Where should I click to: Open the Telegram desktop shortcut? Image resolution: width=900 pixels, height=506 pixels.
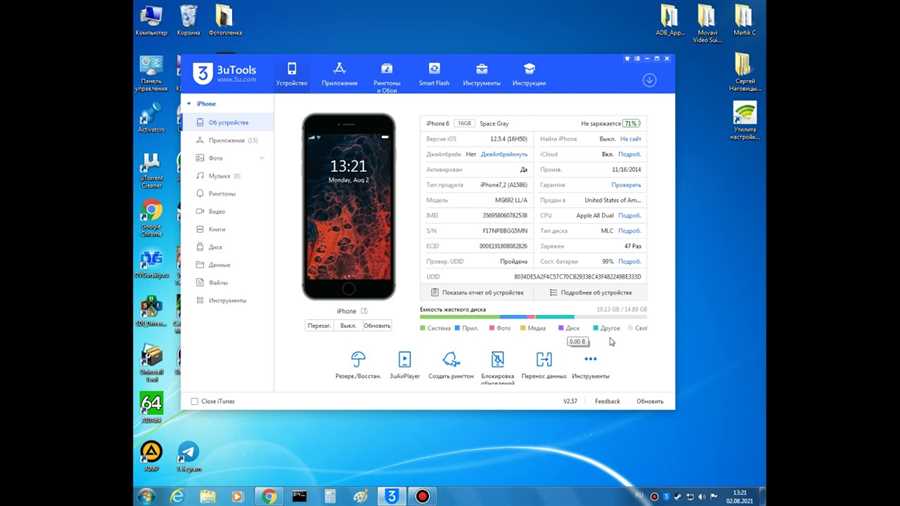(188, 457)
